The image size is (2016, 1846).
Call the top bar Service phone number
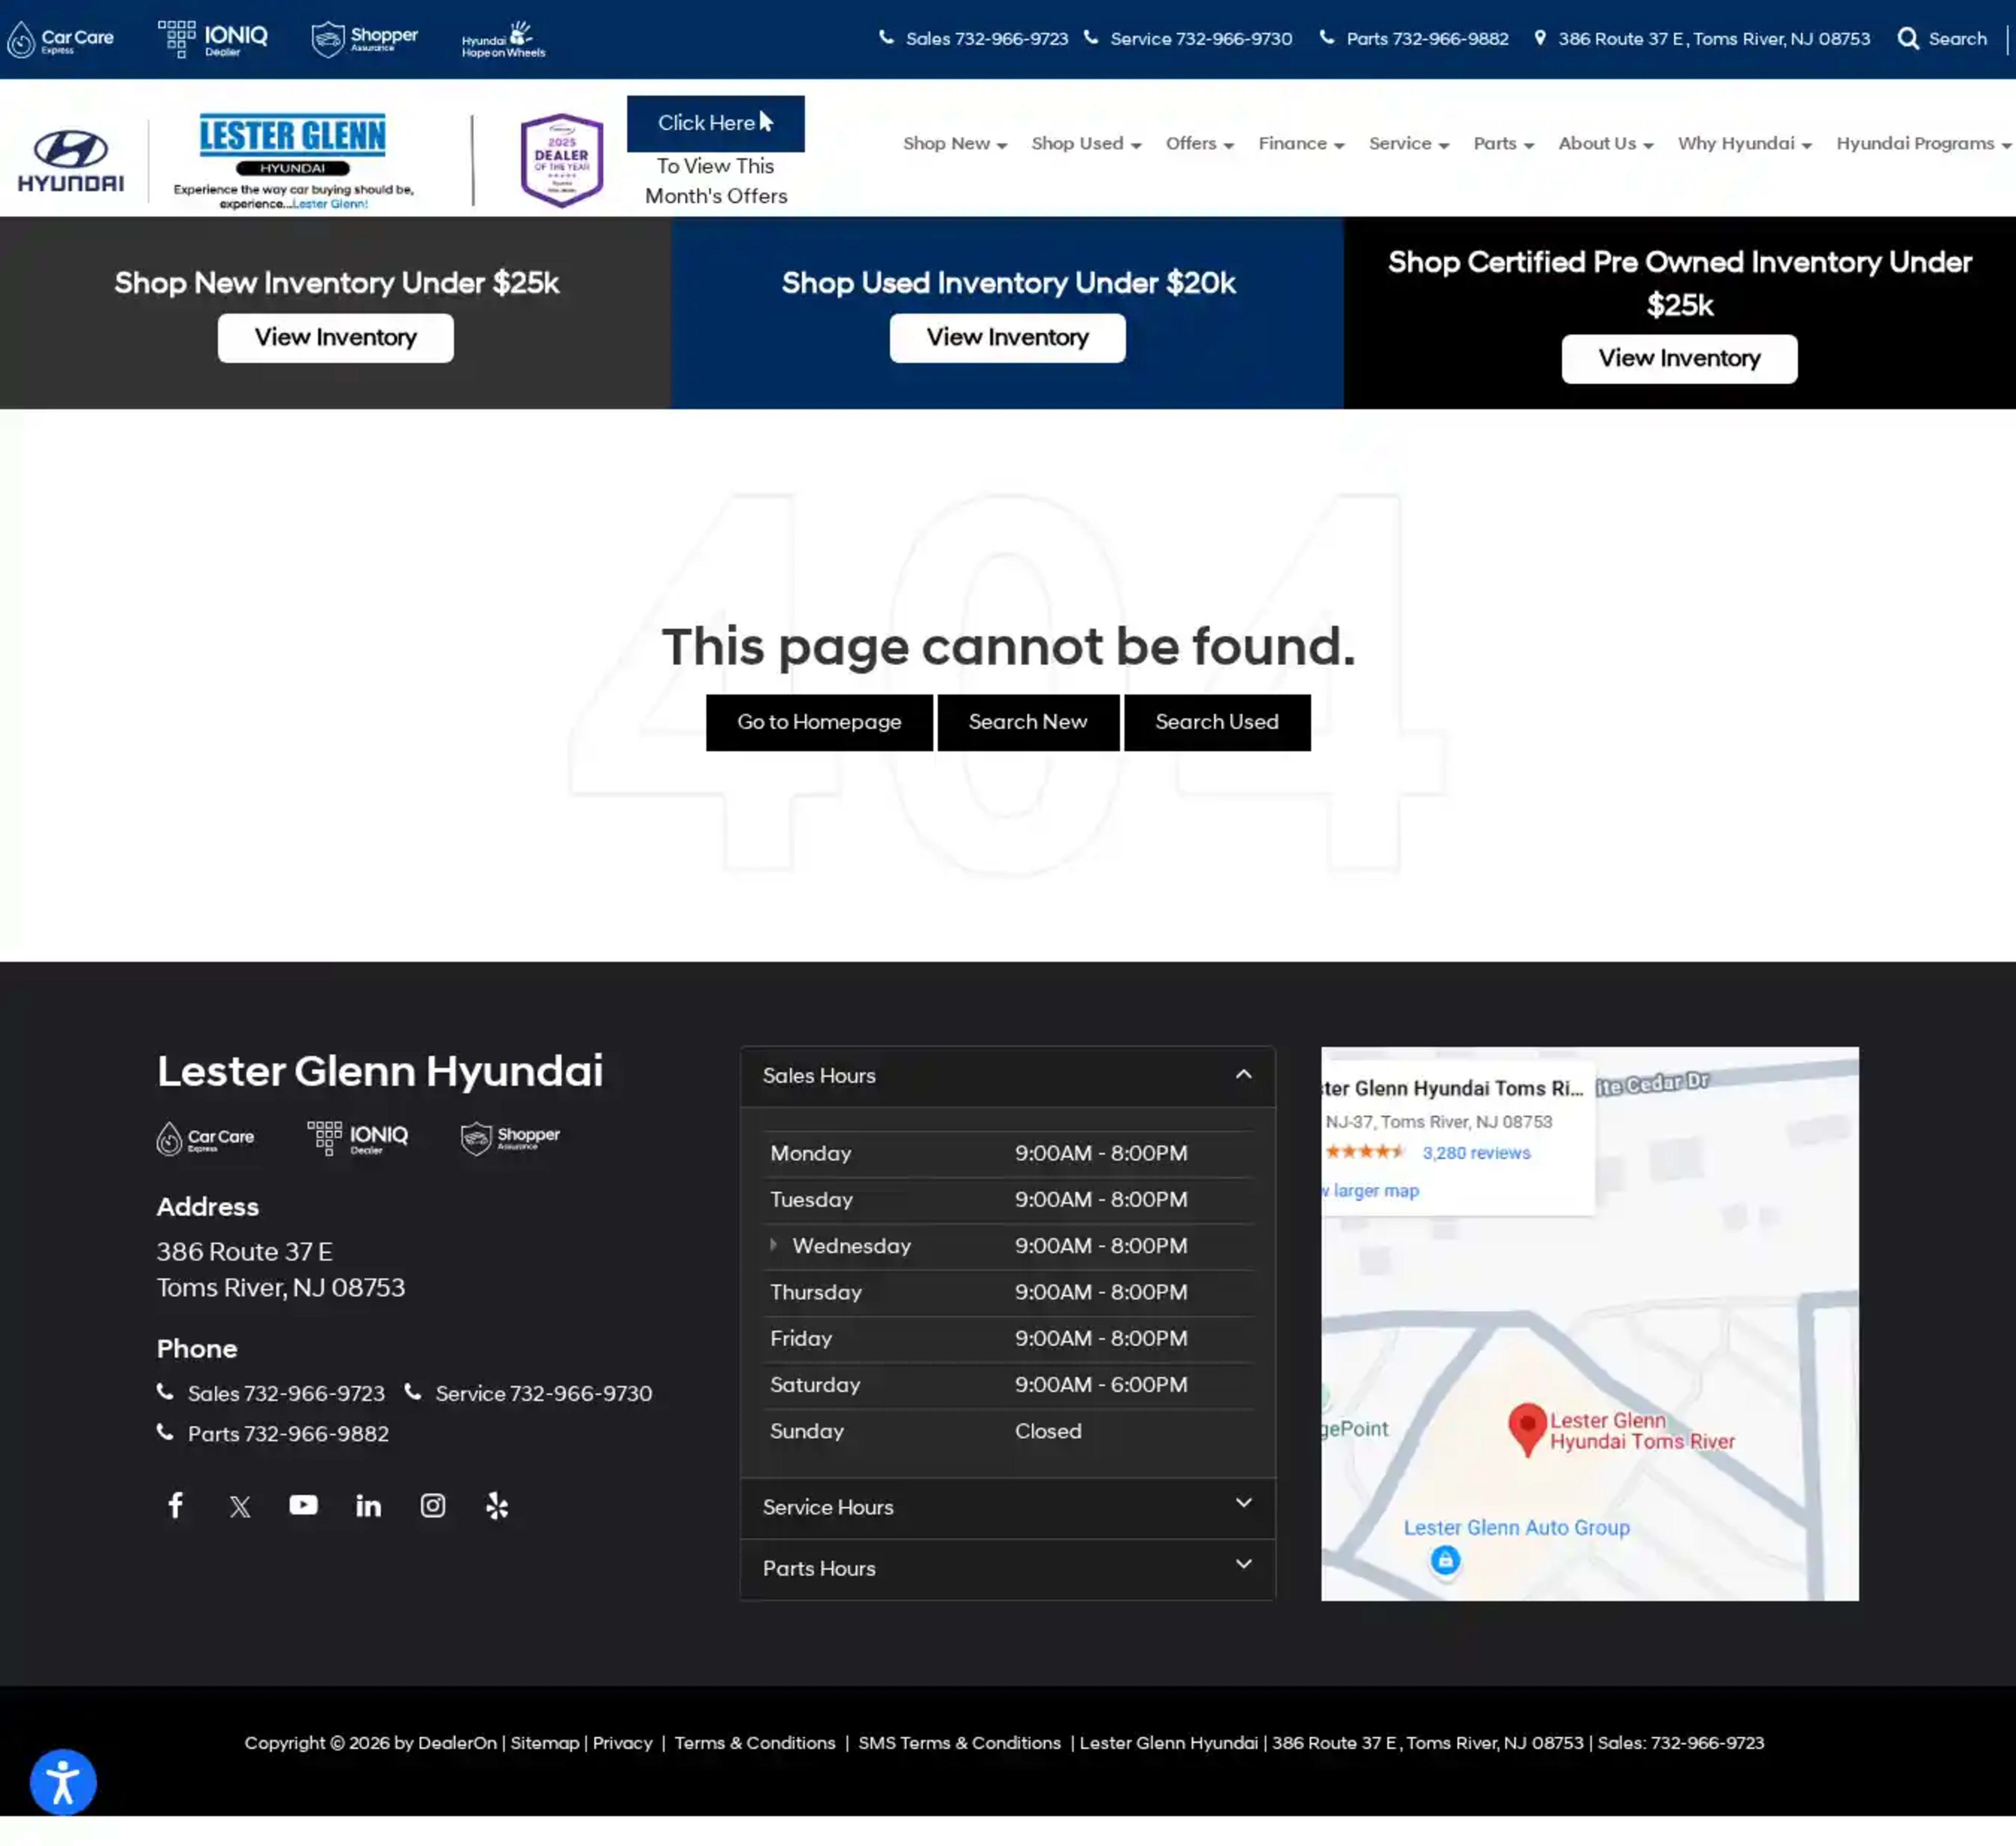click(x=1188, y=39)
